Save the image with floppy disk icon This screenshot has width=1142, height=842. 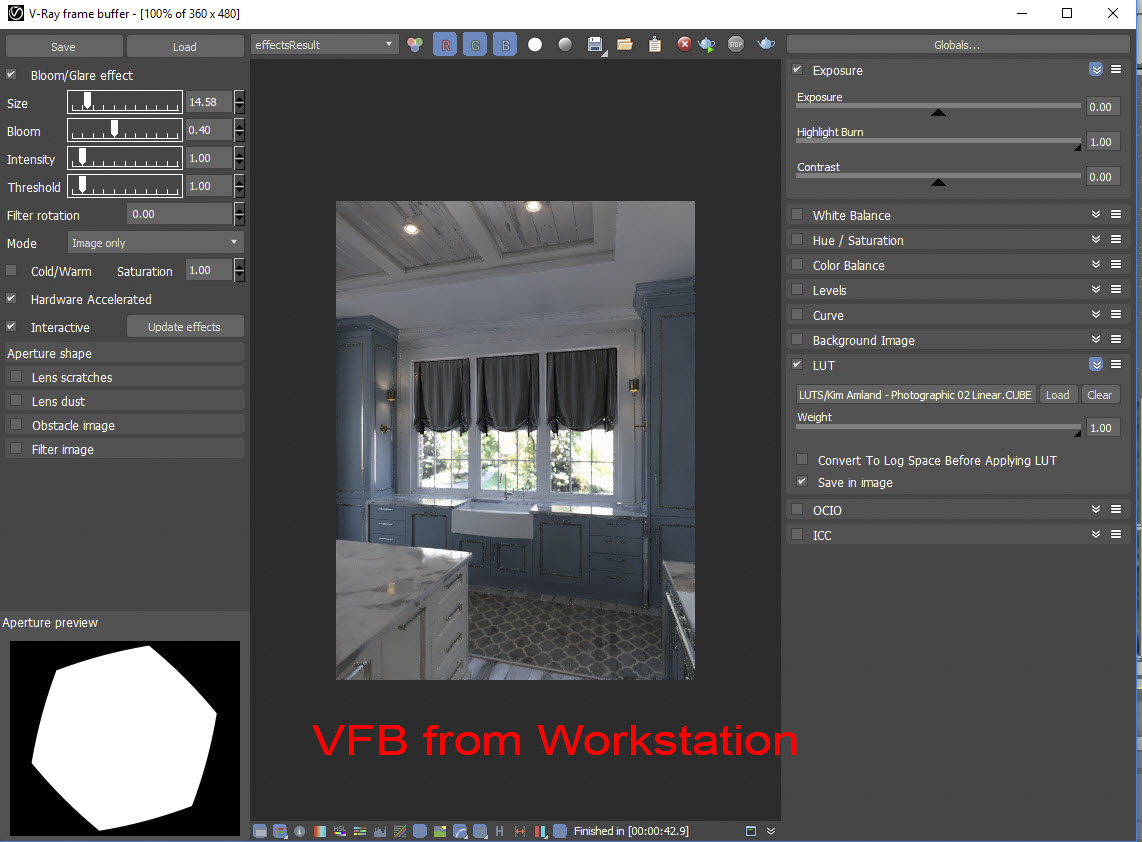click(595, 45)
